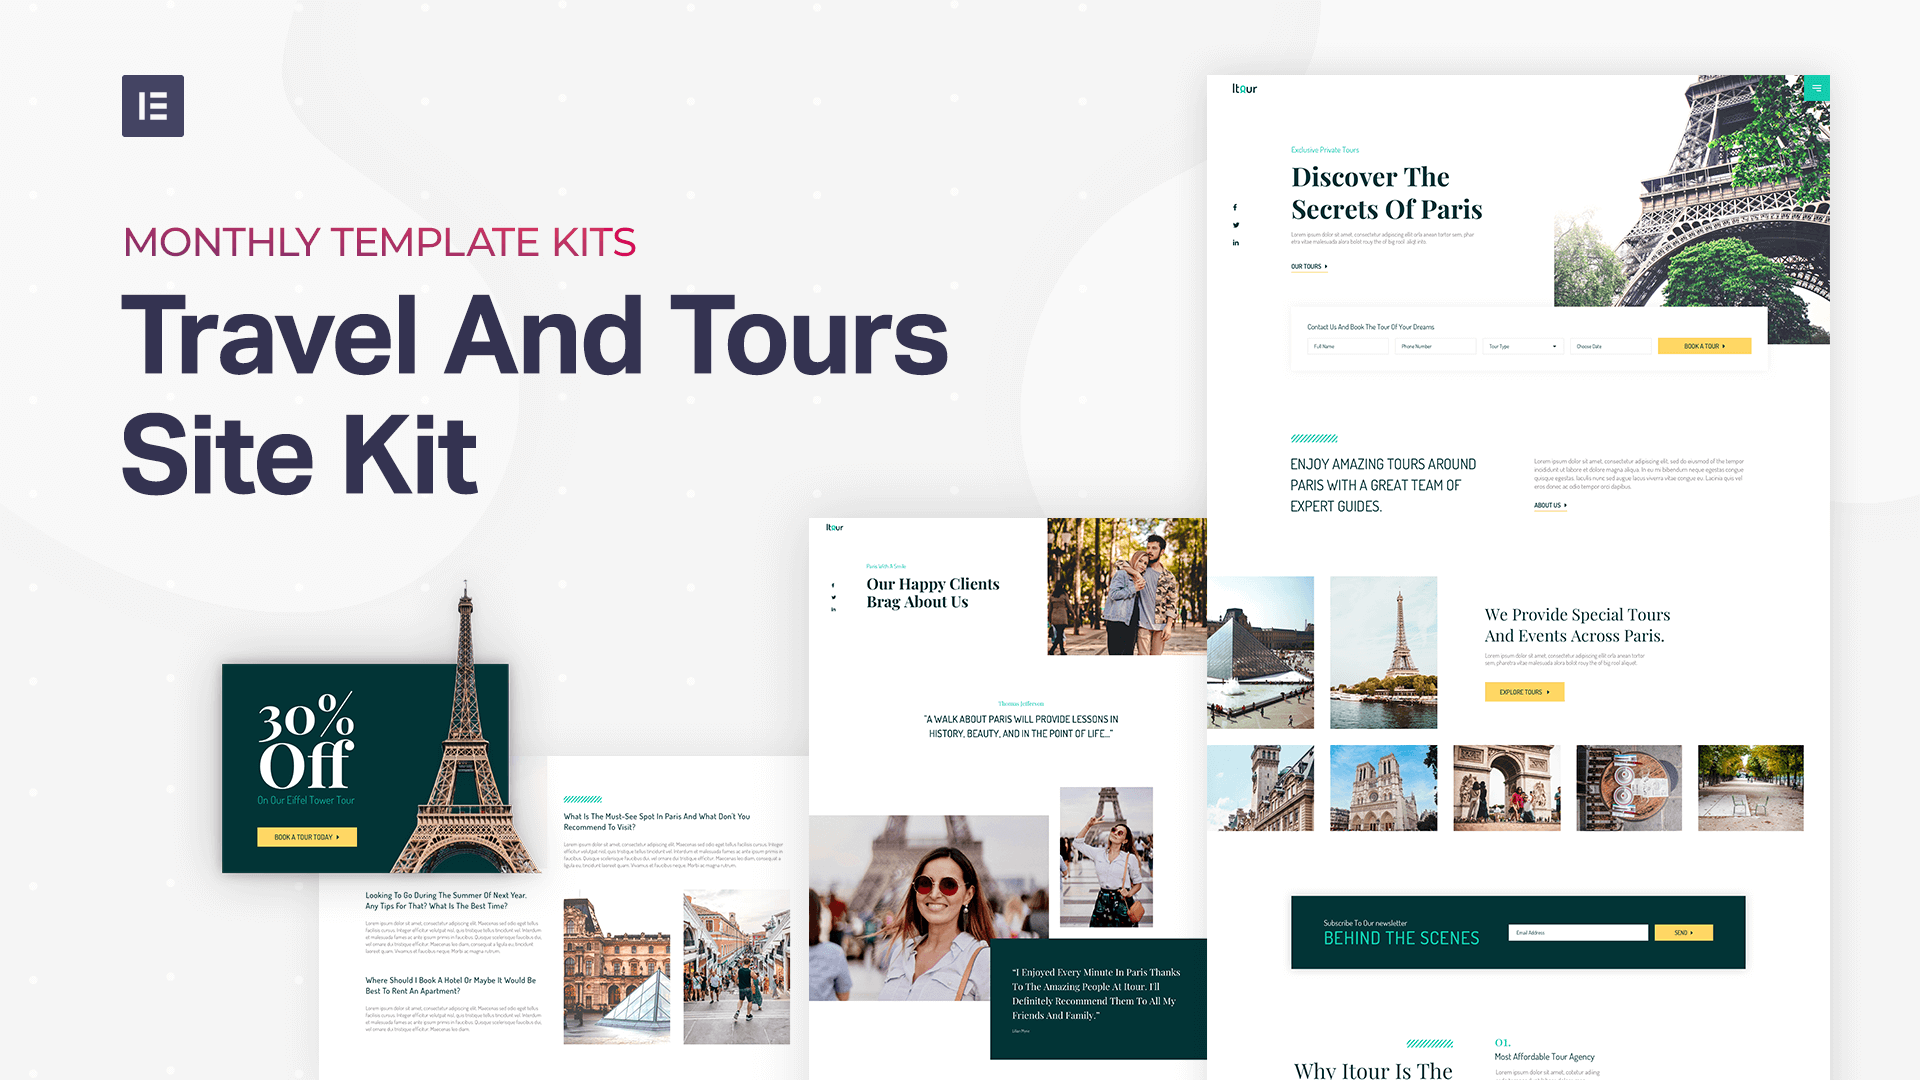Expand the Tour Type dropdown
Viewport: 1920px width, 1080px height.
coord(1523,346)
